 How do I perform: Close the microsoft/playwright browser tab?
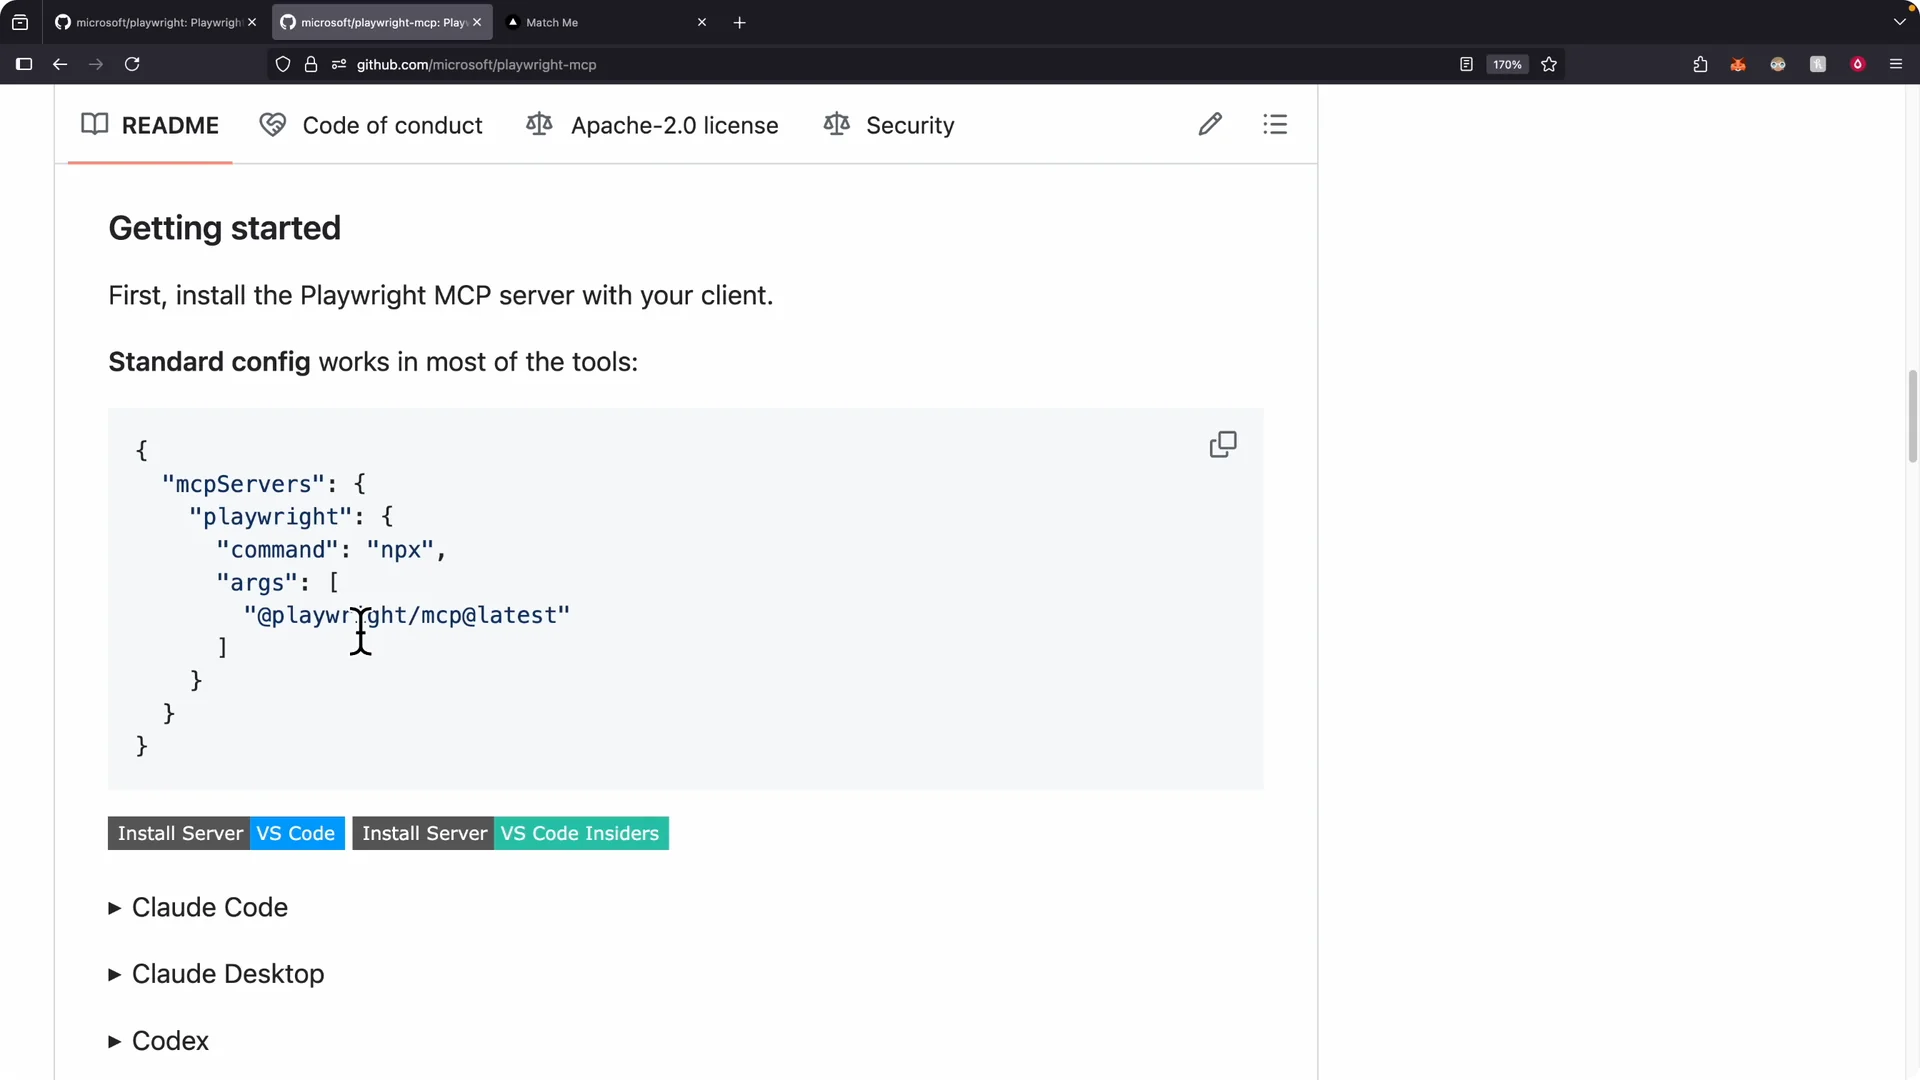coord(252,22)
